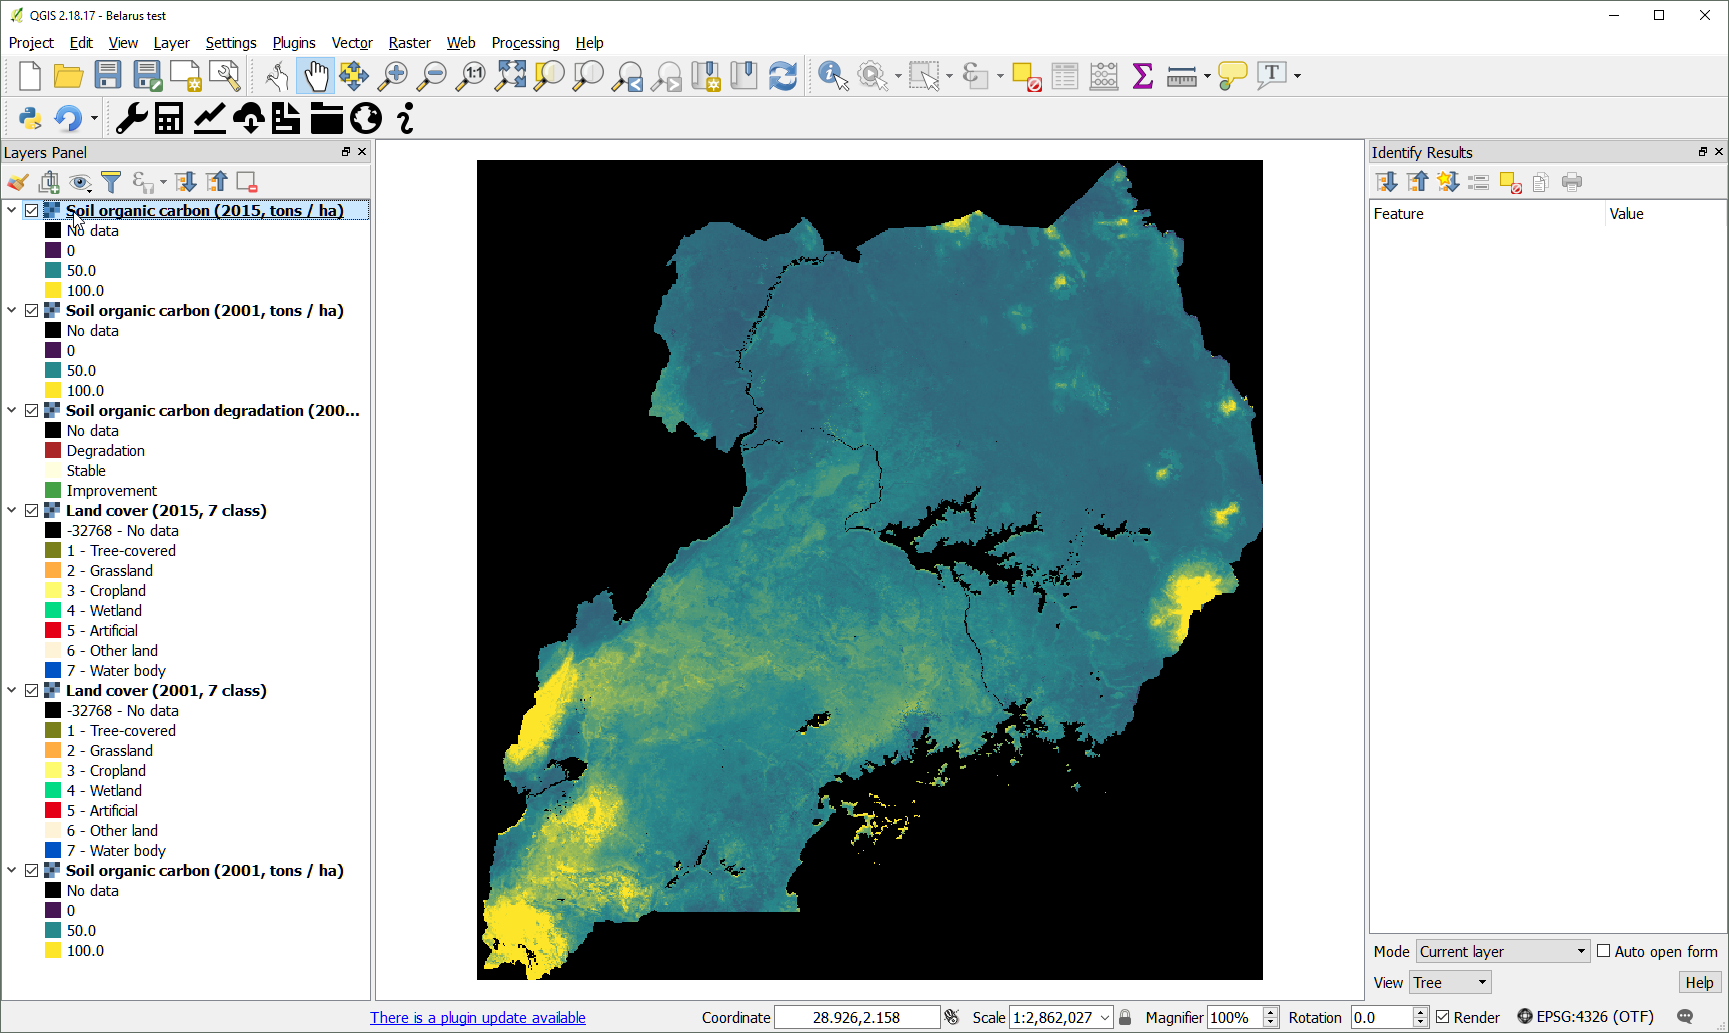
Task: Select the Pan Map hand tool
Action: 316,76
